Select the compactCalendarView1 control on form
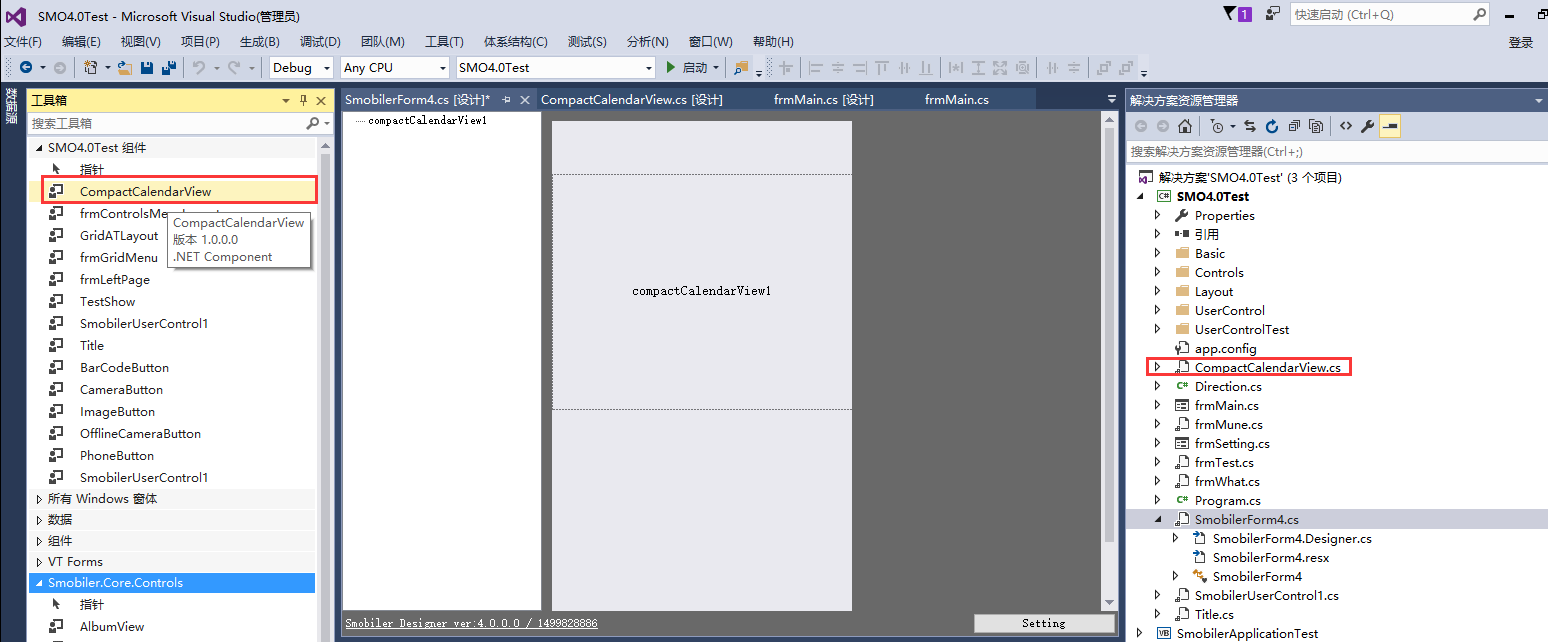The image size is (1548, 642). (x=702, y=291)
